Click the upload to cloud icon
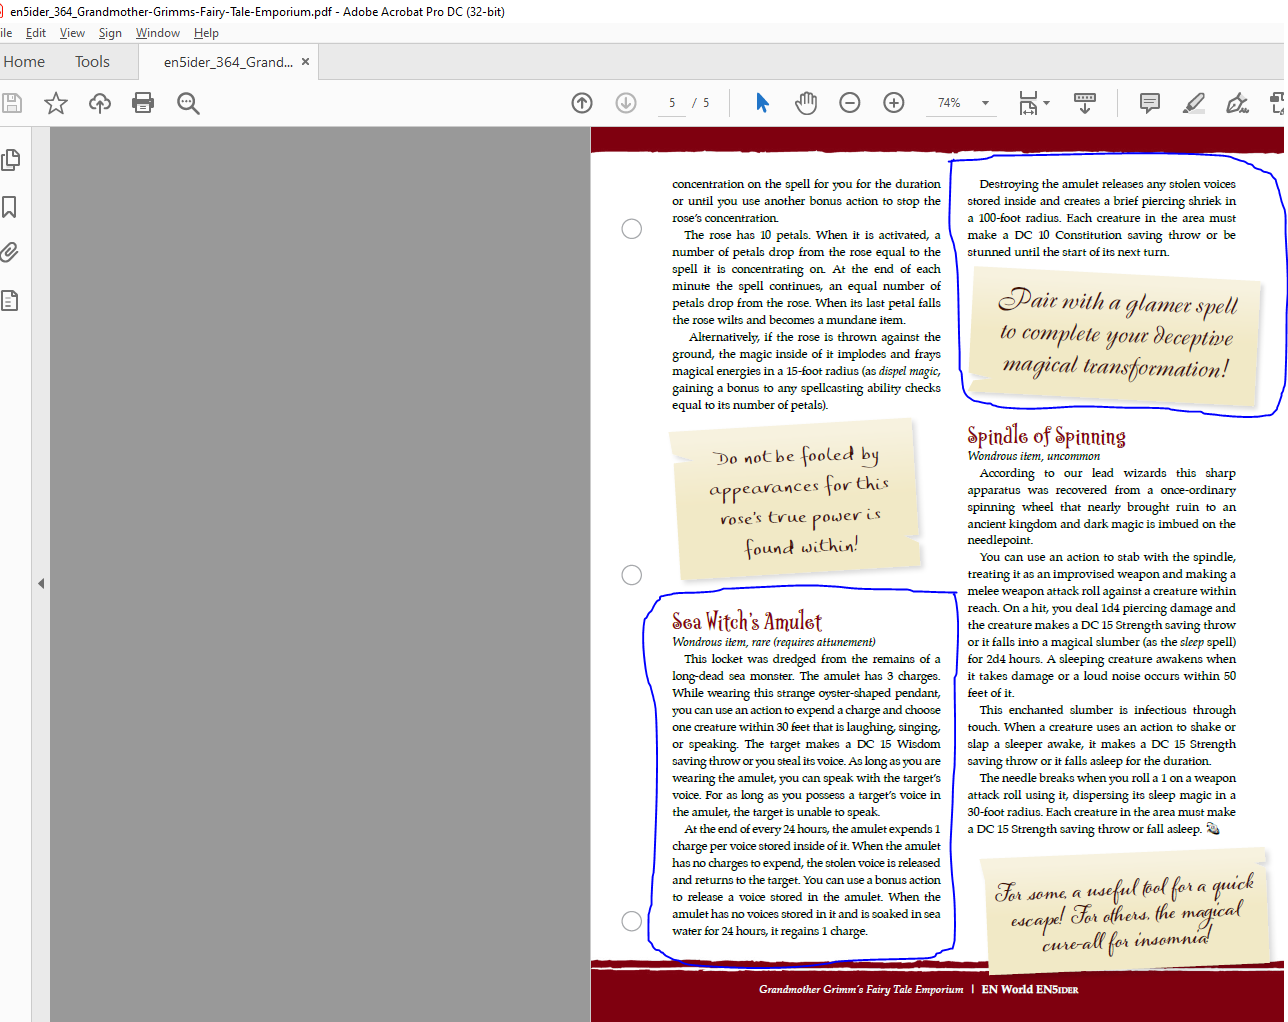Viewport: 1288px width, 1022px height. click(100, 103)
